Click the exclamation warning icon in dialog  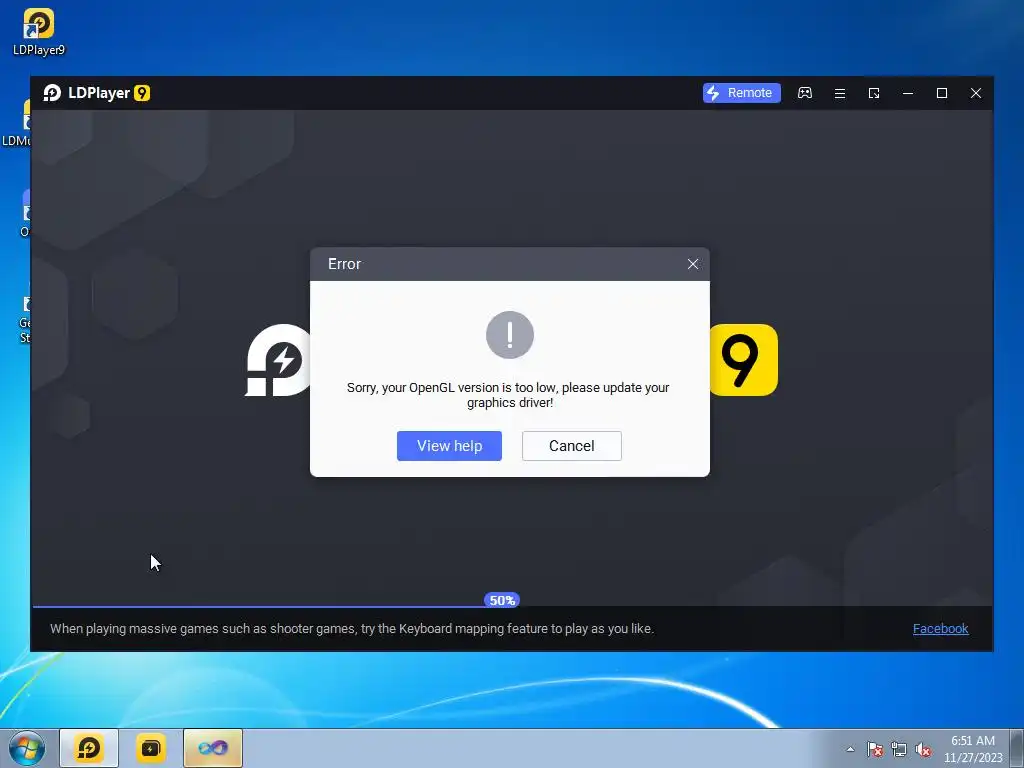point(509,334)
